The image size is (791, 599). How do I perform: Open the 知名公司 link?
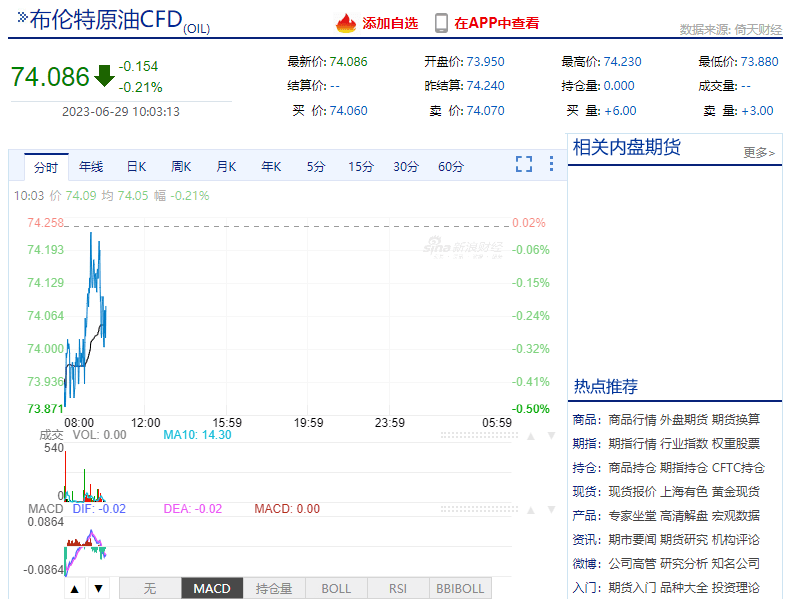coord(736,564)
